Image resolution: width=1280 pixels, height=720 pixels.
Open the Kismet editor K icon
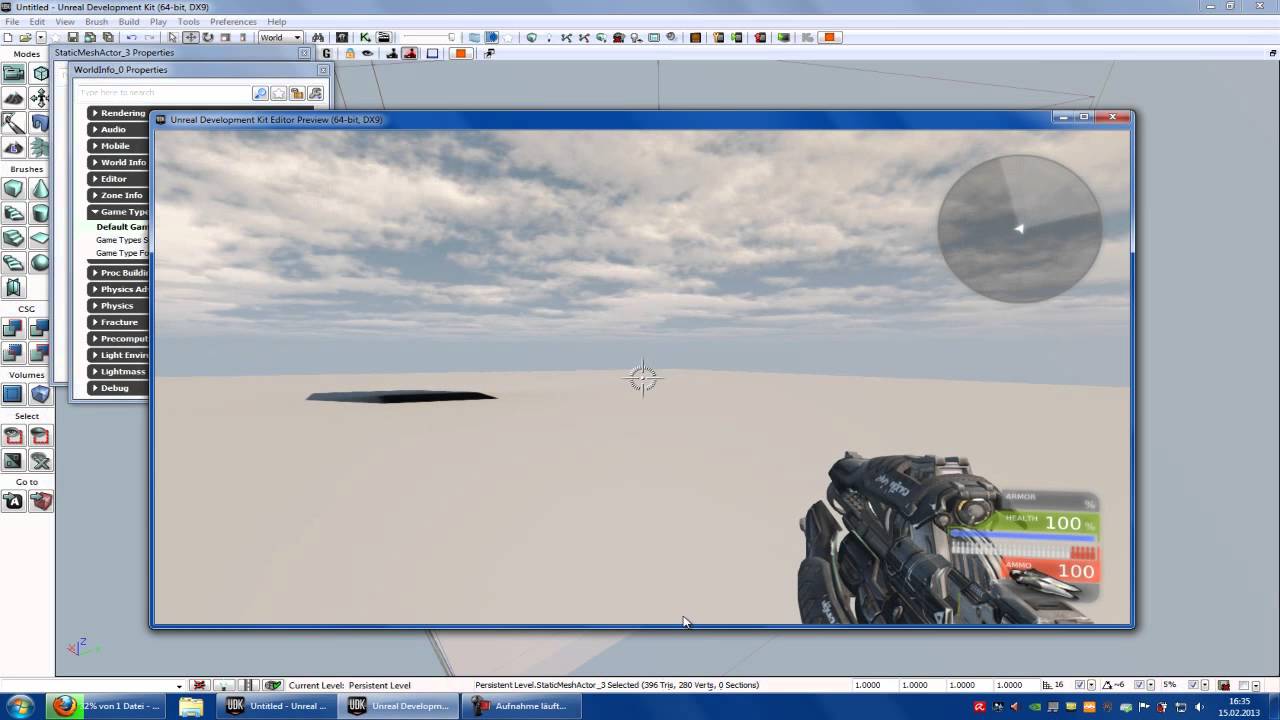(x=365, y=38)
